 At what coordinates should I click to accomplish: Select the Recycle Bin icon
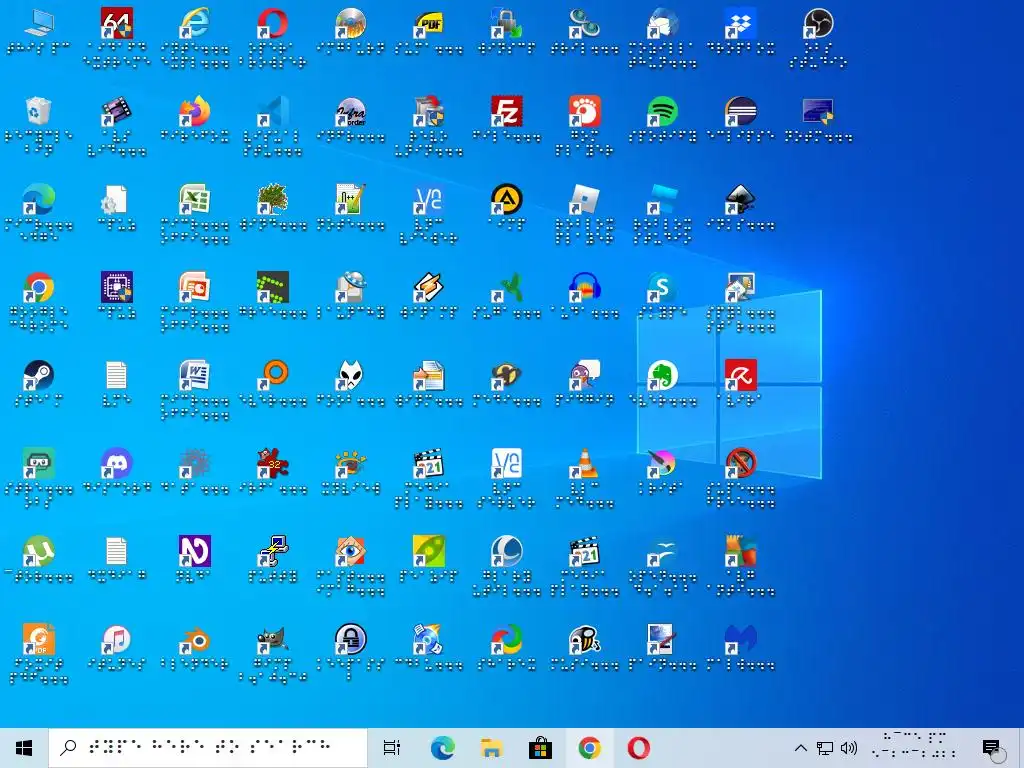pyautogui.click(x=39, y=112)
